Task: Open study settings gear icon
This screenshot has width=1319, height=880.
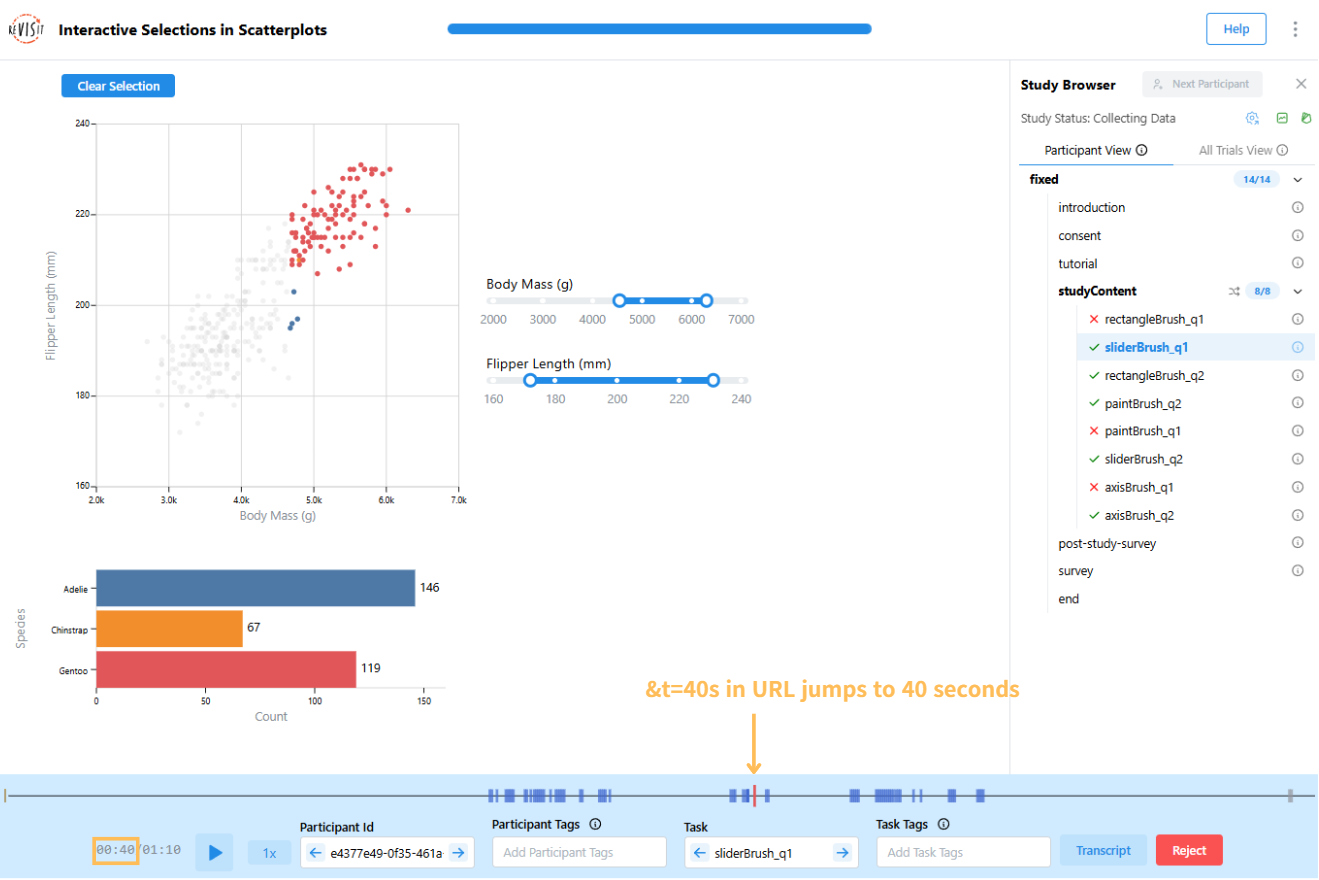Action: pyautogui.click(x=1252, y=118)
